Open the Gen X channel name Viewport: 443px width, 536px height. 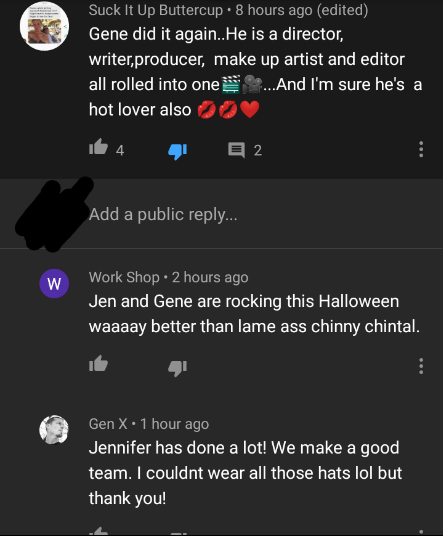coord(108,424)
